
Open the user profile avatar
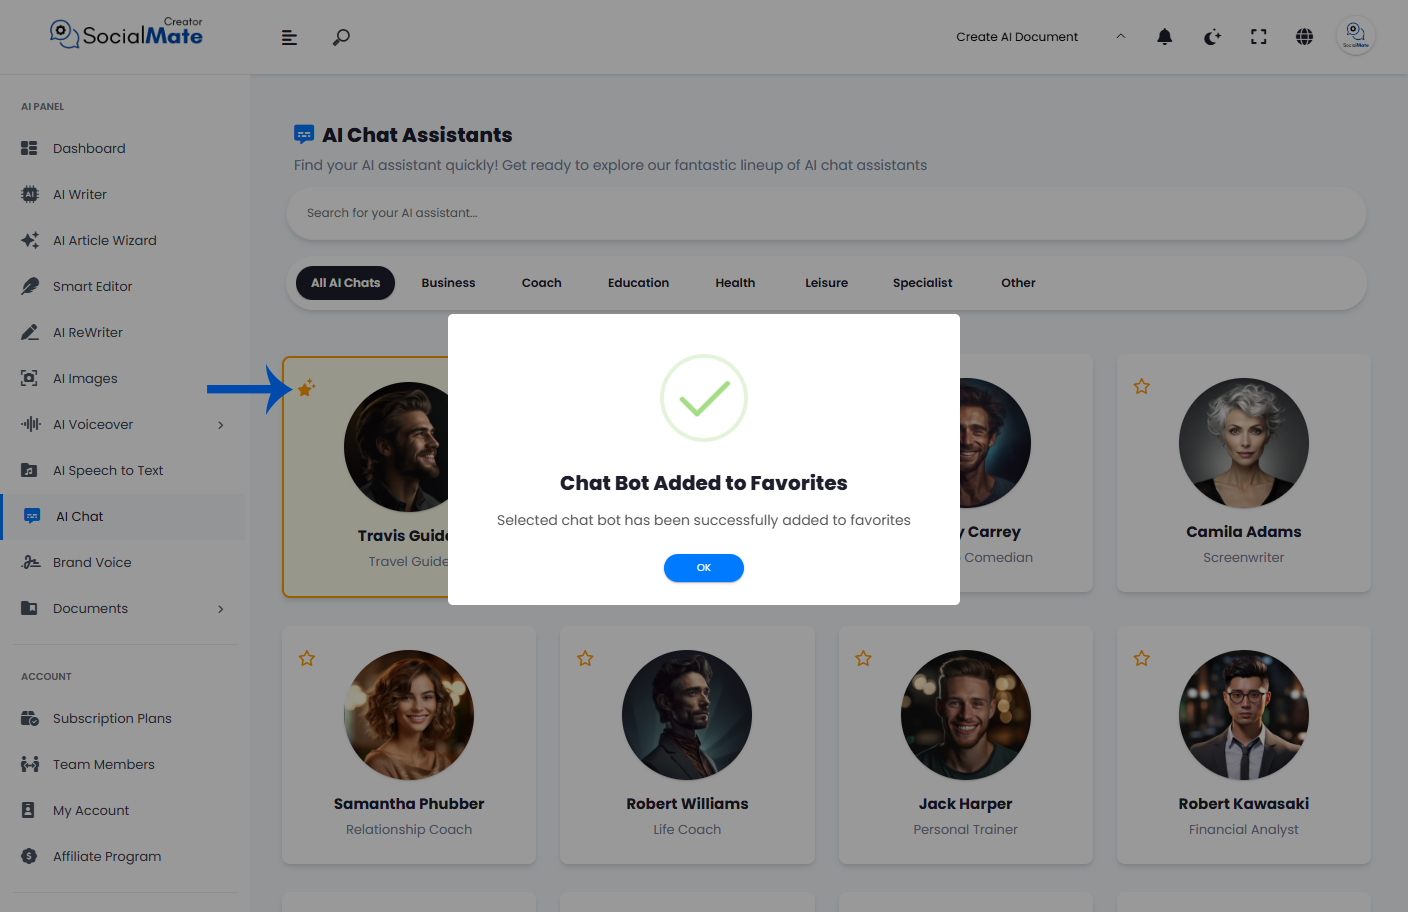[1356, 36]
